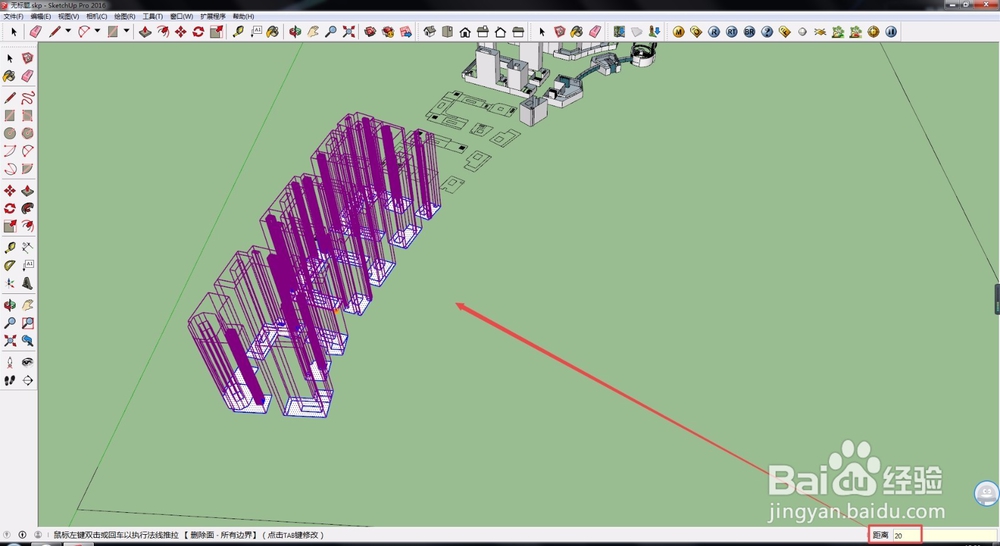
Task: Choose the Pencil line tool in top toolbar
Action: 55,31
